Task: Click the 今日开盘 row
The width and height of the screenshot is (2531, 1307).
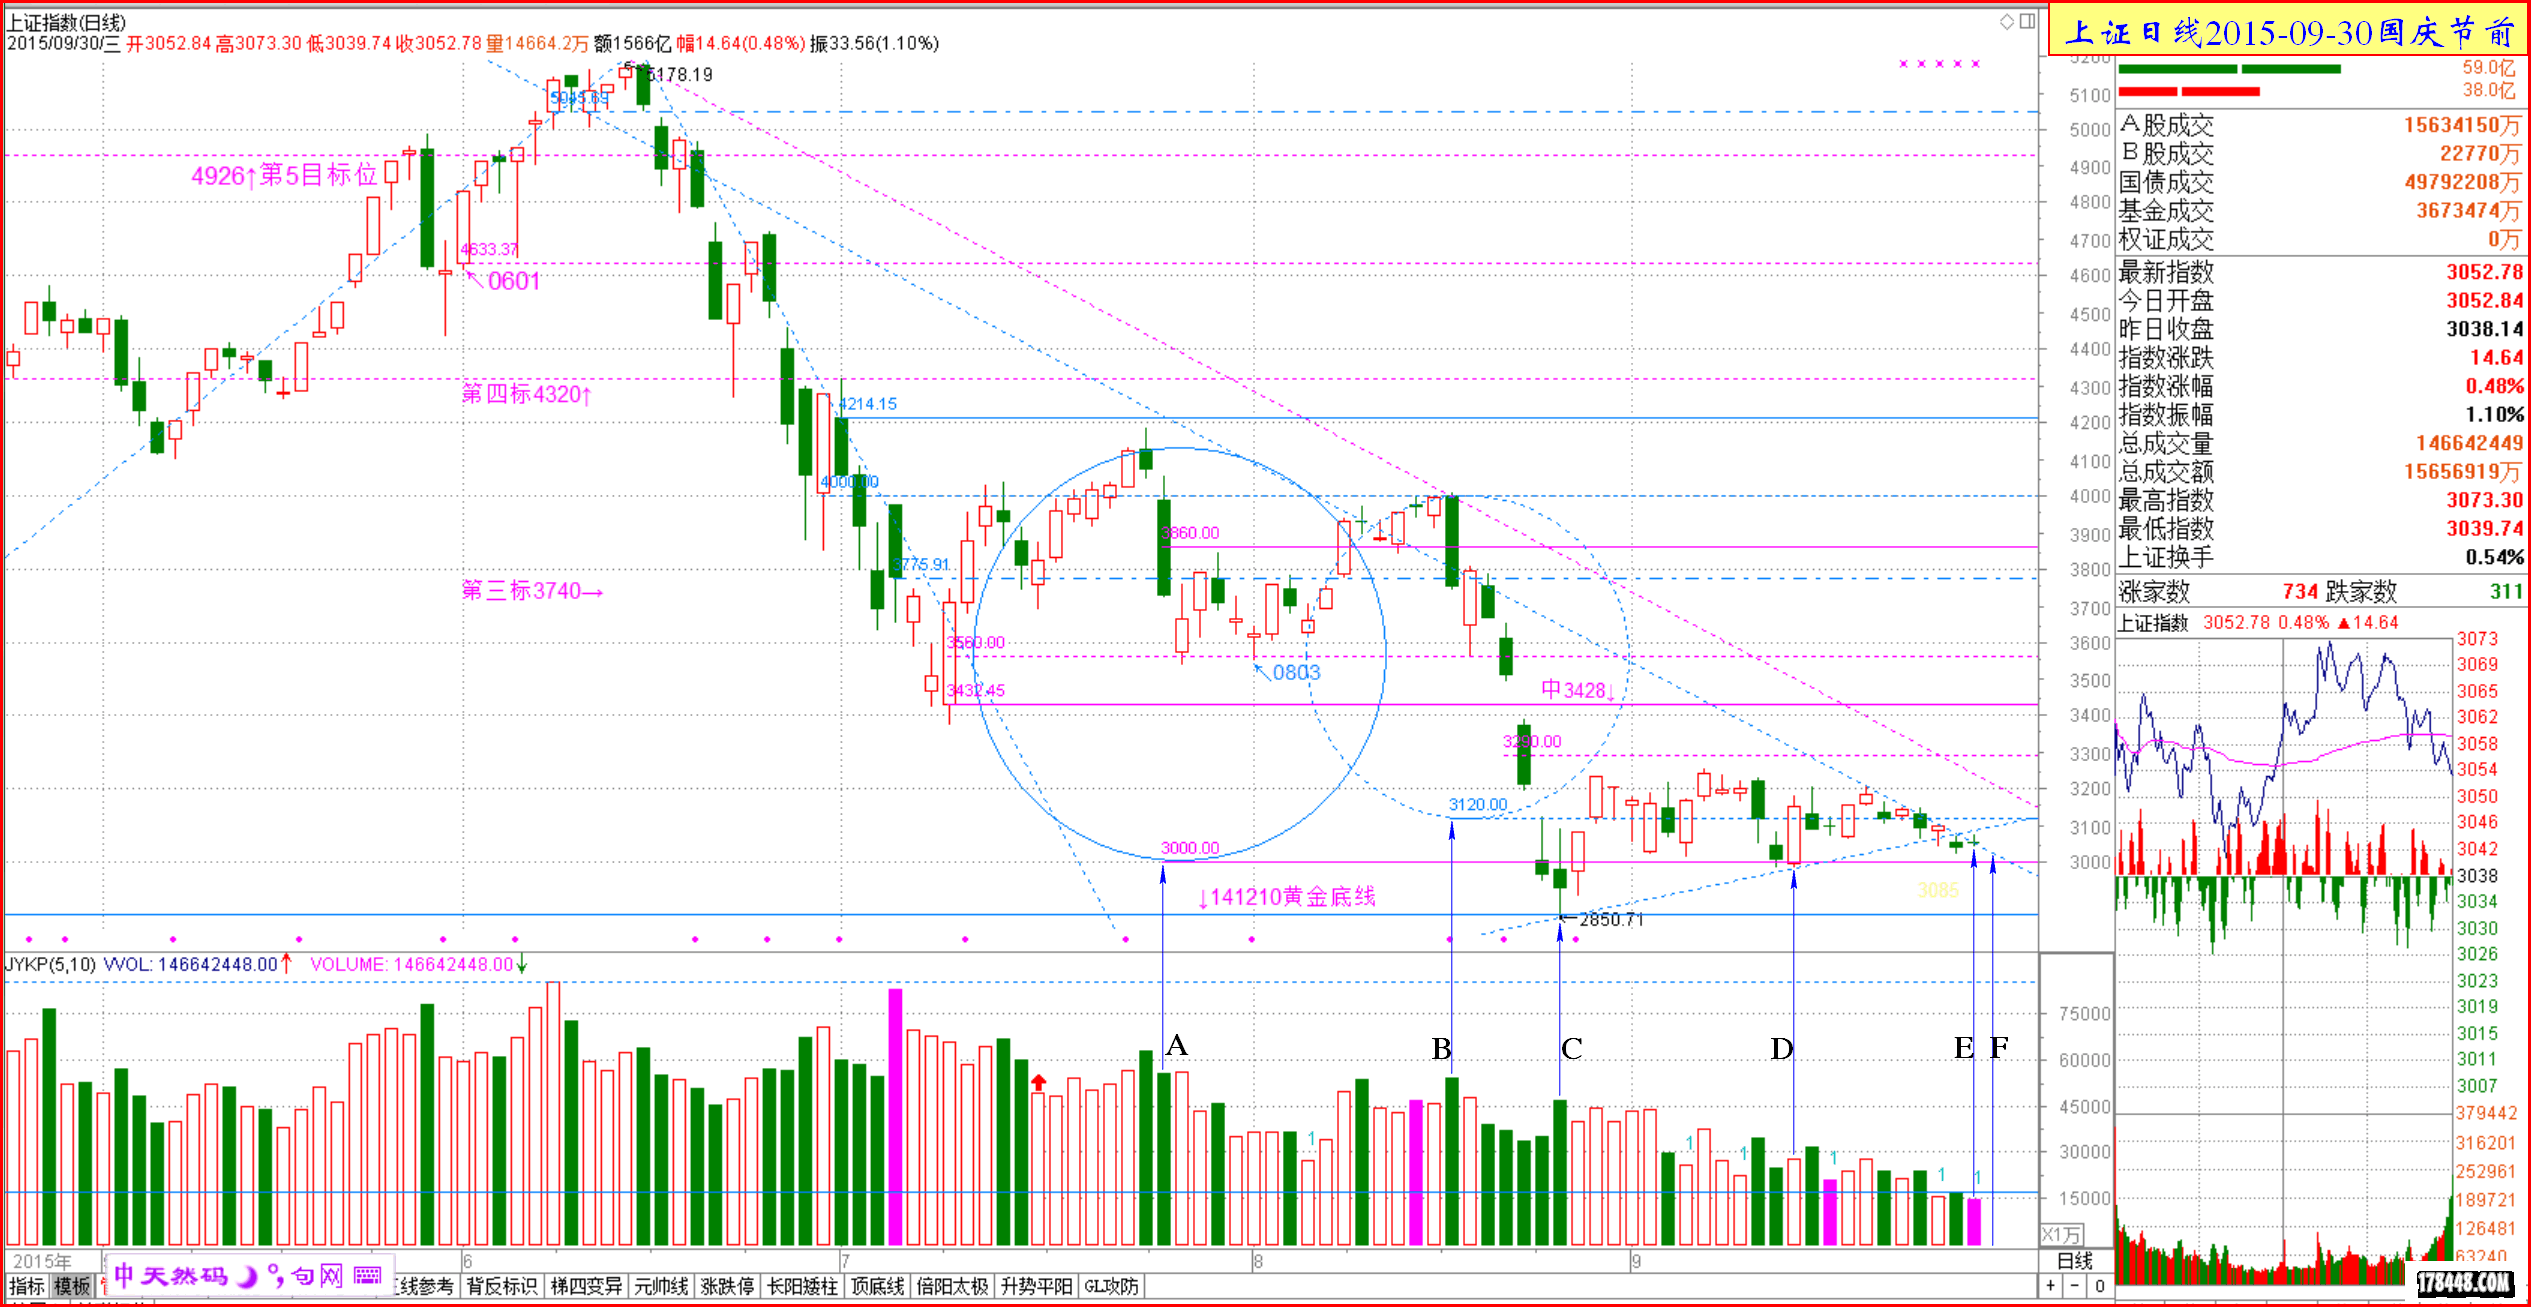Action: 2320,300
